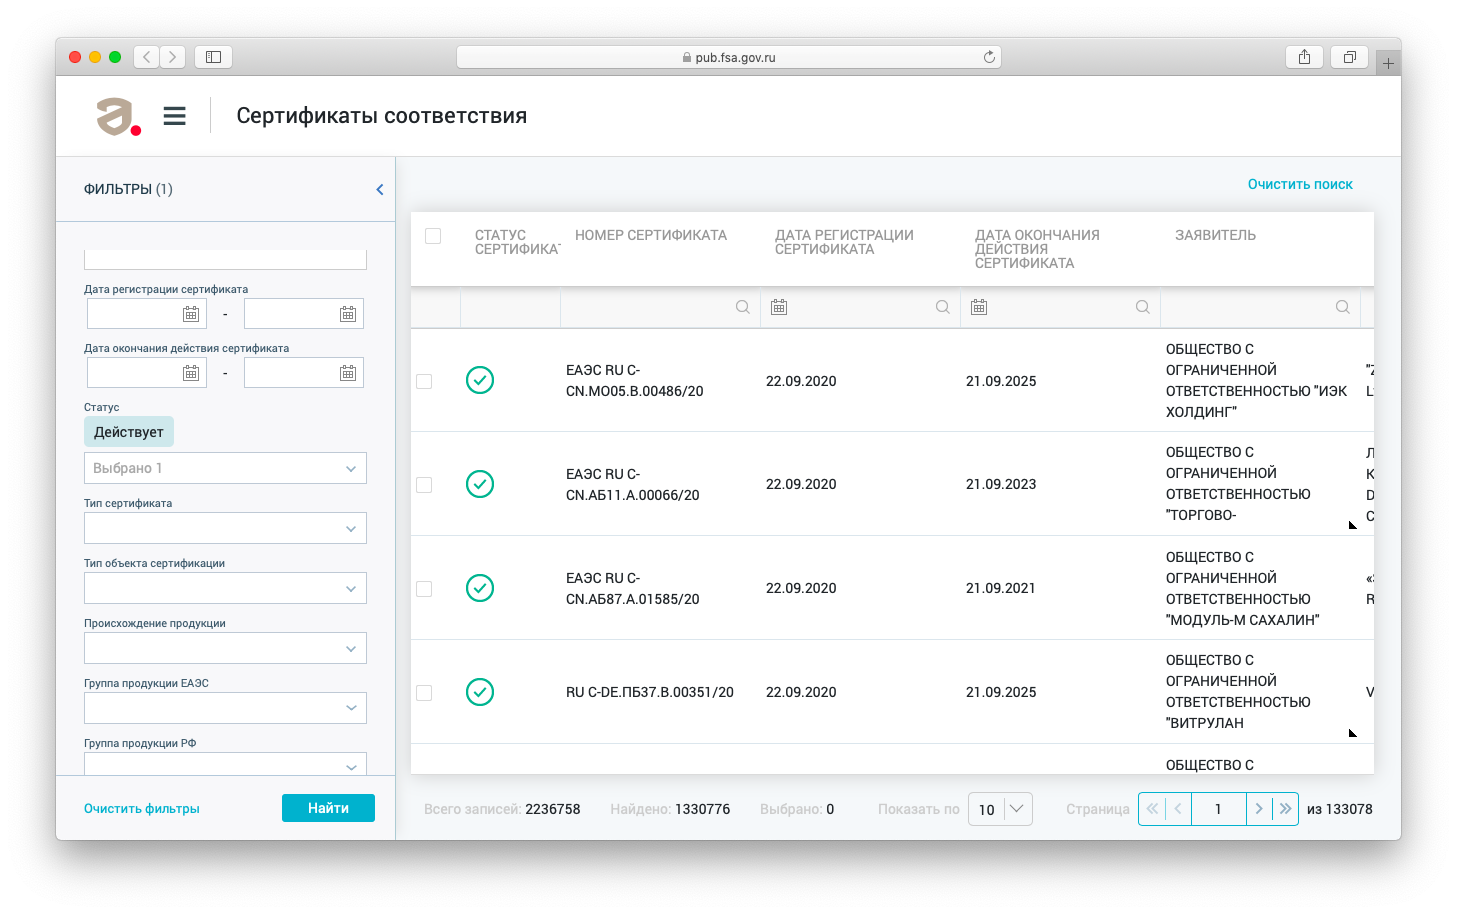Check the row for RU С-DE.ПБ37.В.00351/20
The image size is (1457, 914).
coord(424,693)
